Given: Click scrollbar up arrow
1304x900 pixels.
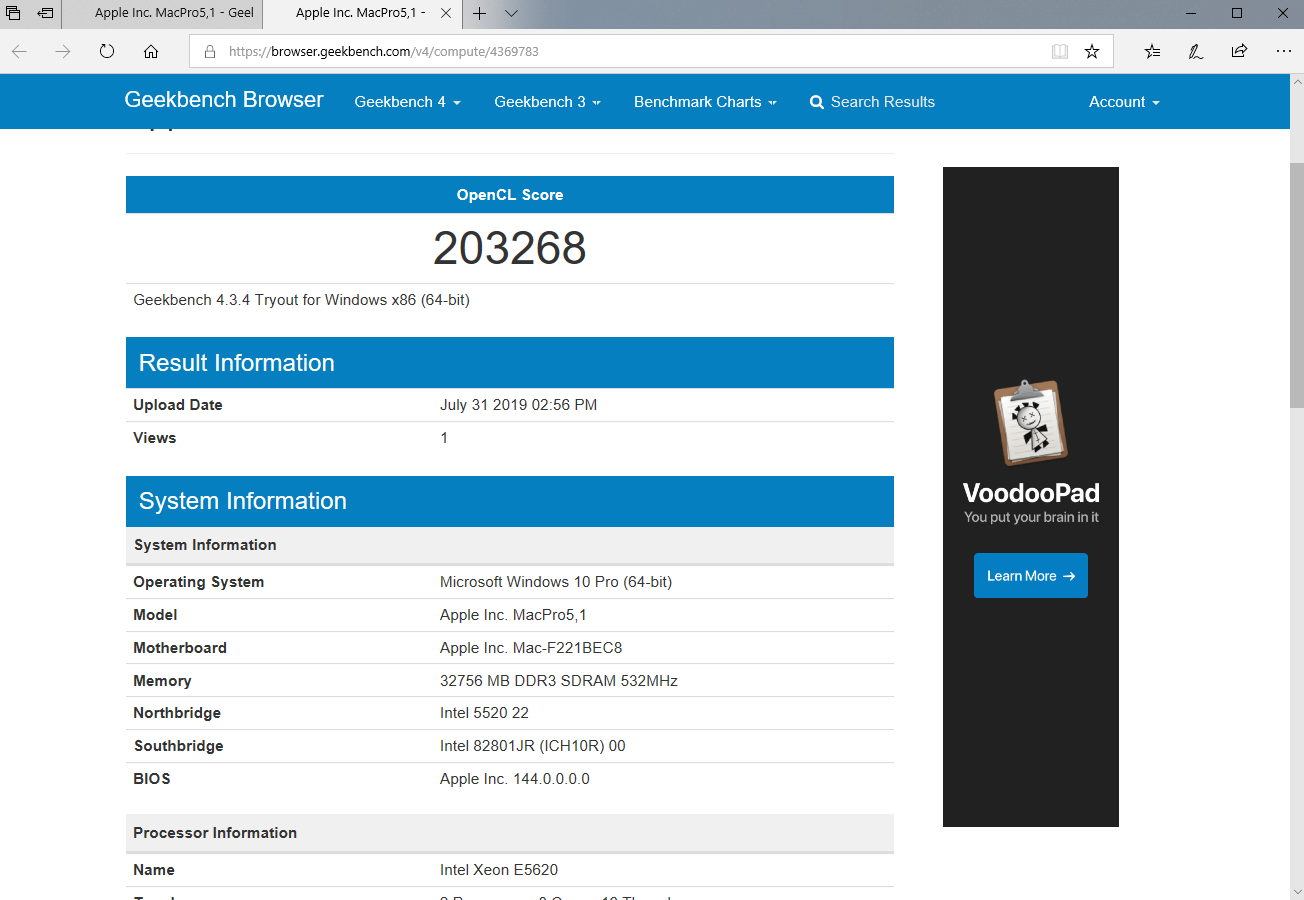Looking at the screenshot, I should pyautogui.click(x=1296, y=83).
